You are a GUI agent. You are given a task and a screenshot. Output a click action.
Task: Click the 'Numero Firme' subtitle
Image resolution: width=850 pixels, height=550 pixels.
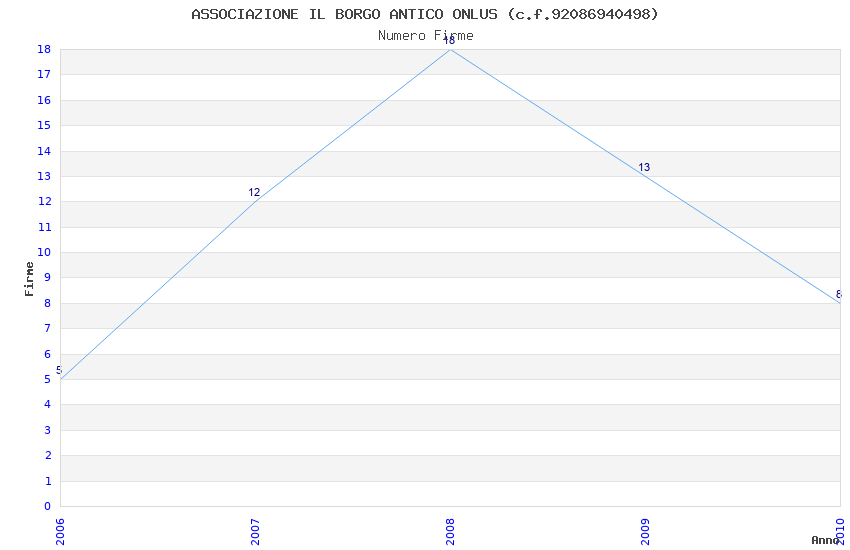pyautogui.click(x=426, y=36)
